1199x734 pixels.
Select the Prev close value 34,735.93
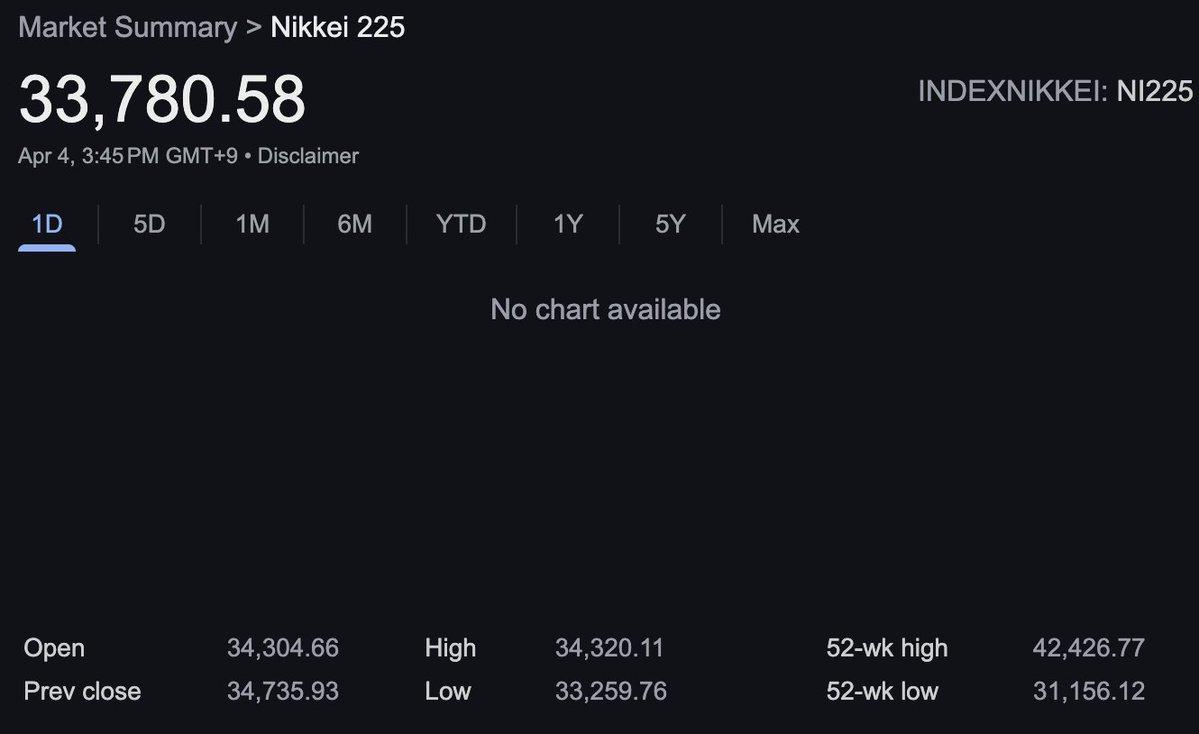point(283,691)
